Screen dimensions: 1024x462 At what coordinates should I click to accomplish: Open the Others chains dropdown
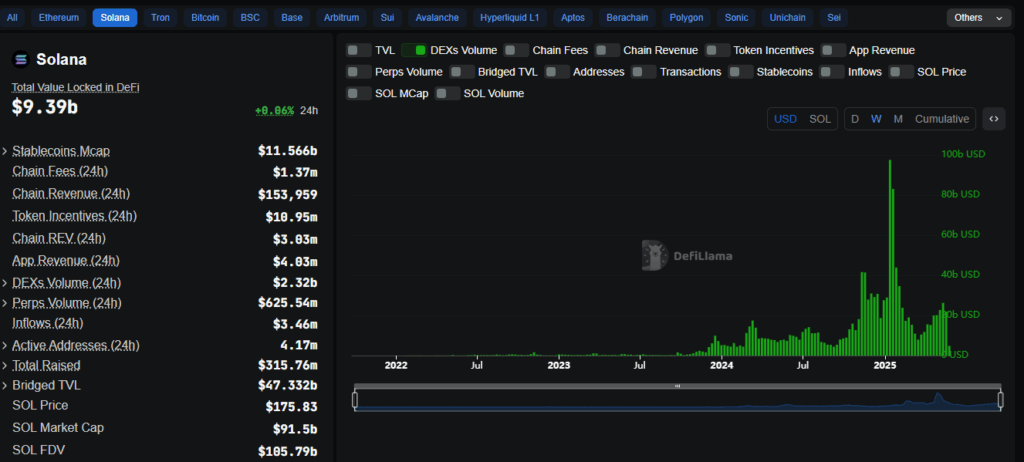tap(978, 18)
